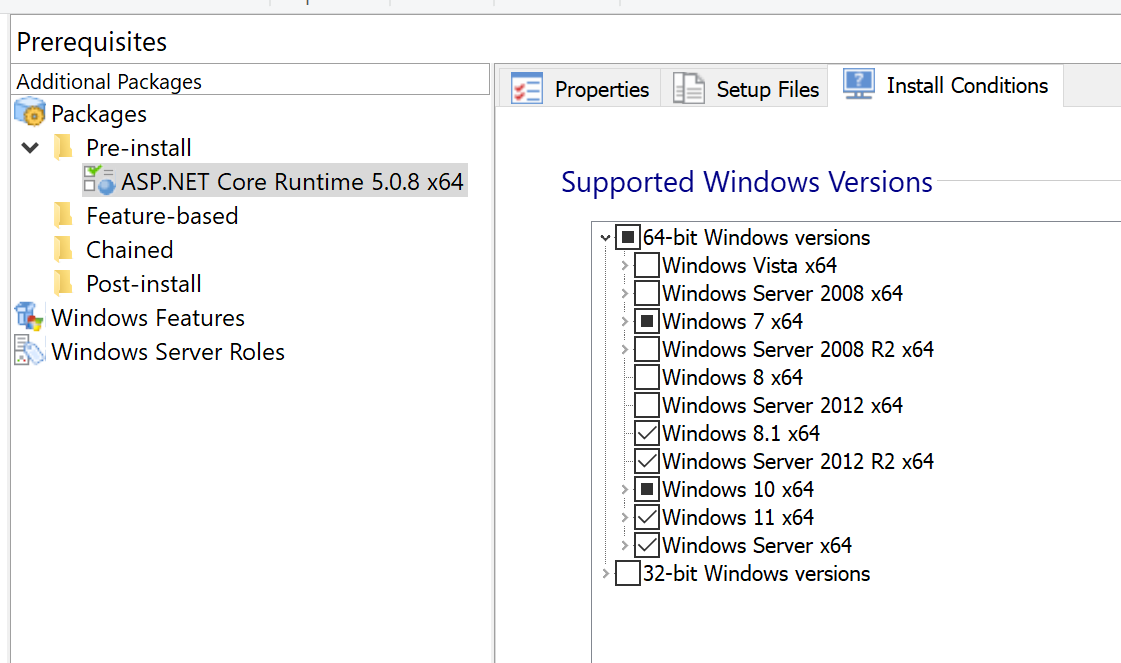The height and width of the screenshot is (663, 1121).
Task: Check the Windows 8 x64 box
Action: click(647, 377)
